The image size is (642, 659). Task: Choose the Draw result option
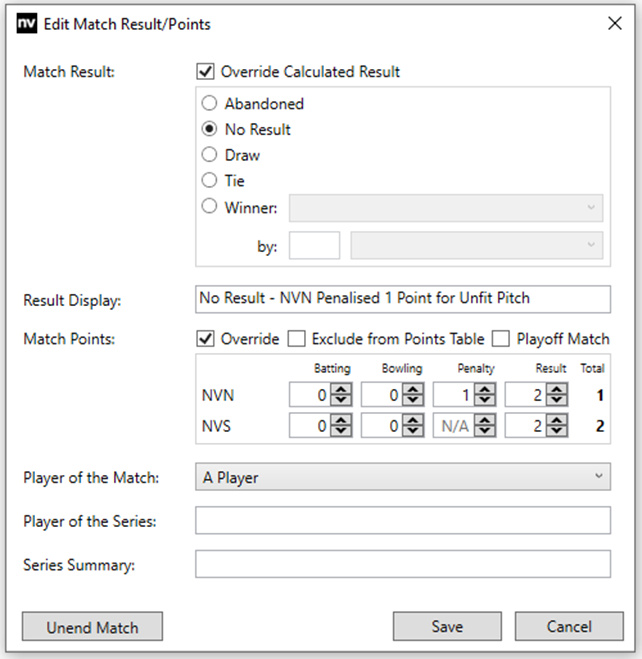click(209, 155)
